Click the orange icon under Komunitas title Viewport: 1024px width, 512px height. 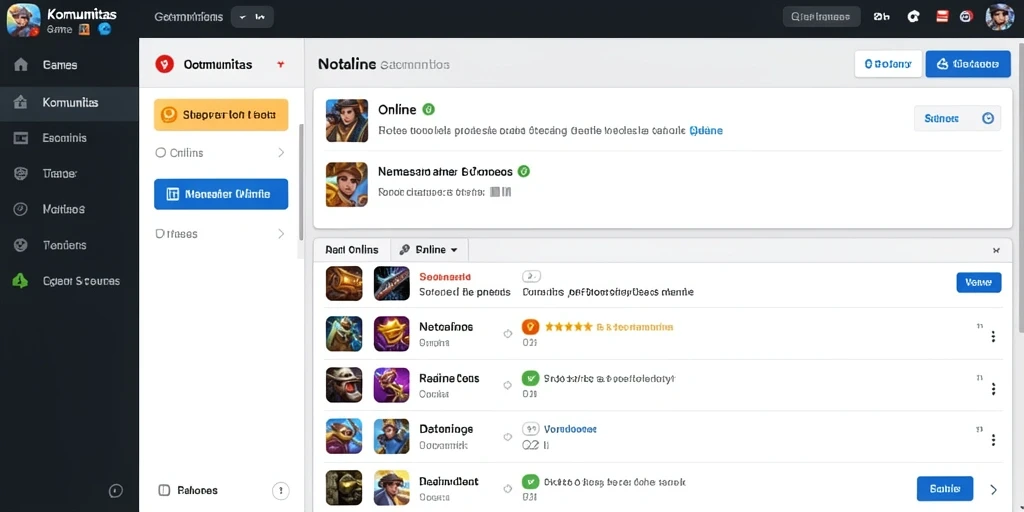pyautogui.click(x=84, y=29)
